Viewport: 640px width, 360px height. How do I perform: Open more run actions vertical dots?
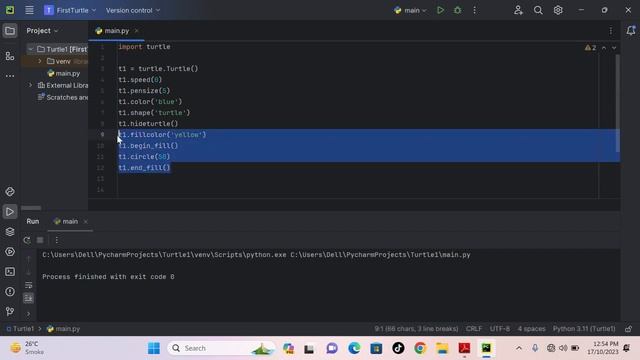click(x=474, y=10)
